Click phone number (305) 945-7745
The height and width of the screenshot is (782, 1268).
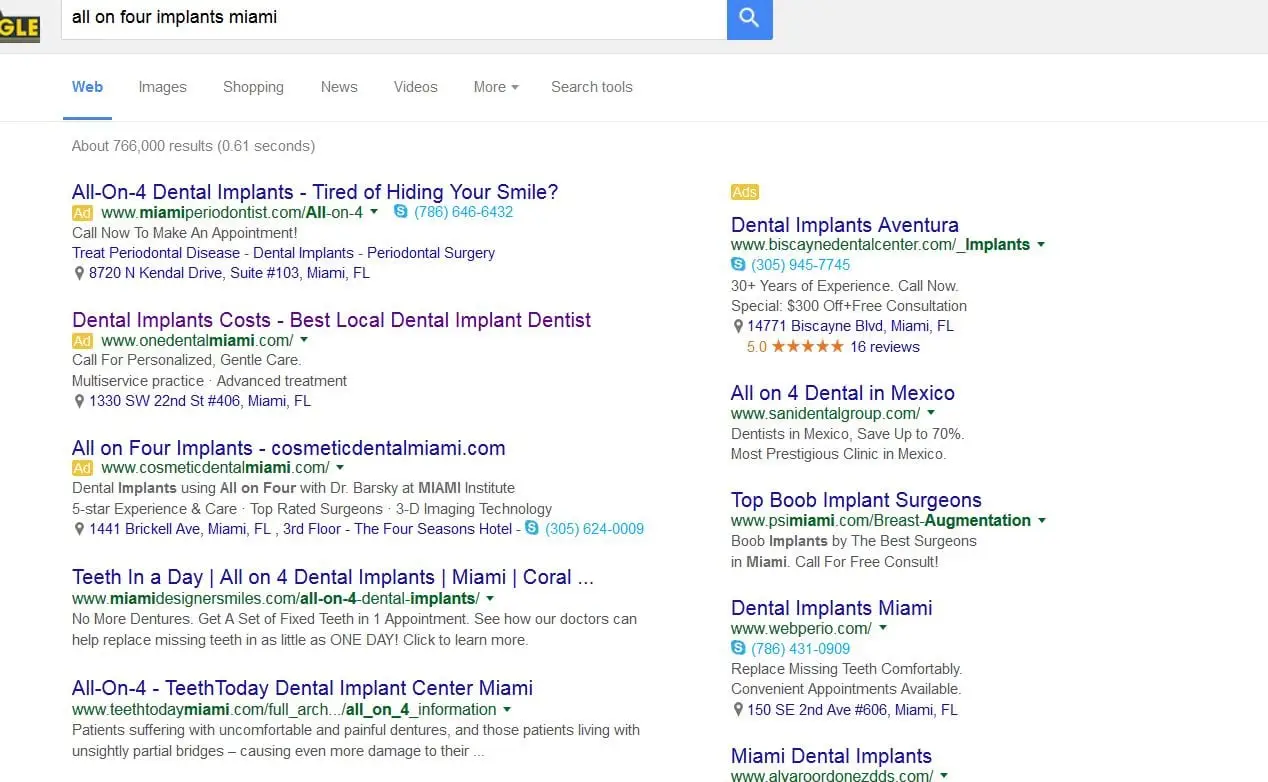tap(801, 265)
